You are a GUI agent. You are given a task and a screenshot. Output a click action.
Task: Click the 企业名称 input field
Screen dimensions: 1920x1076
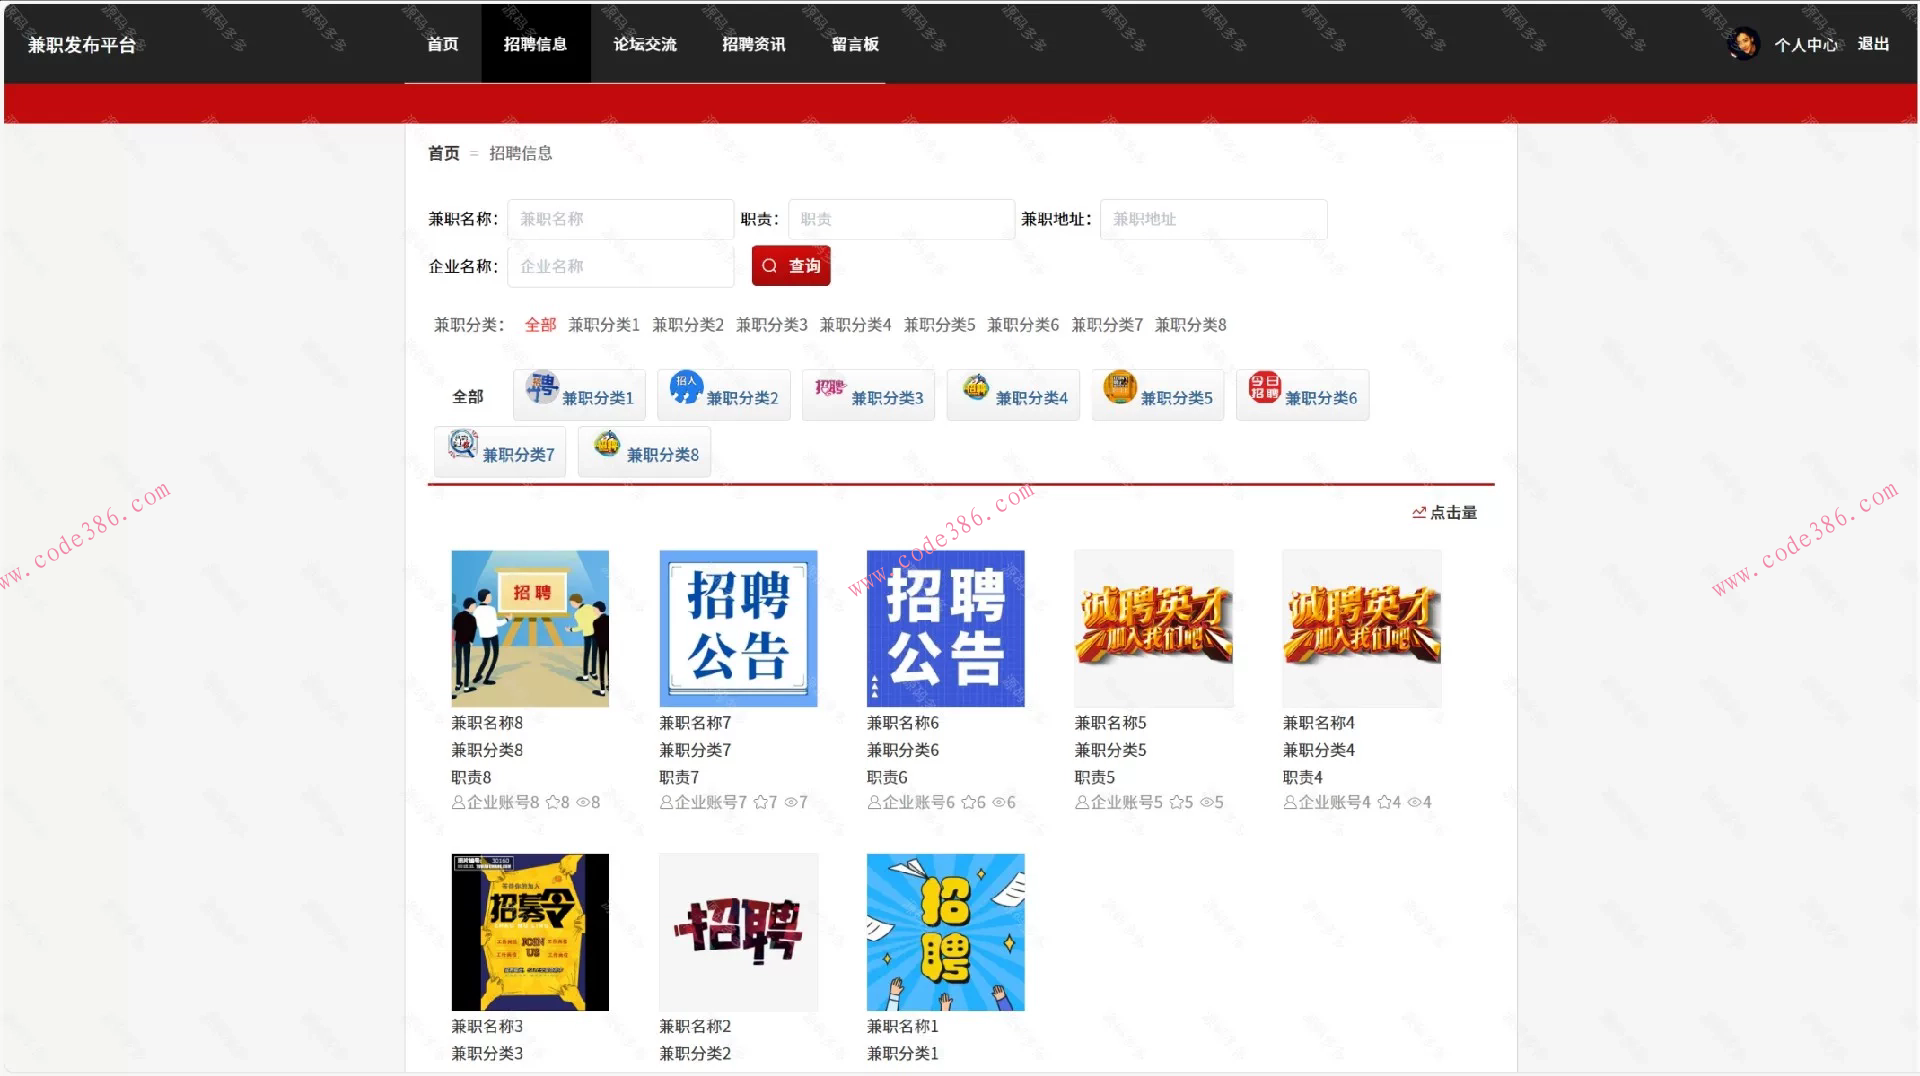(620, 266)
